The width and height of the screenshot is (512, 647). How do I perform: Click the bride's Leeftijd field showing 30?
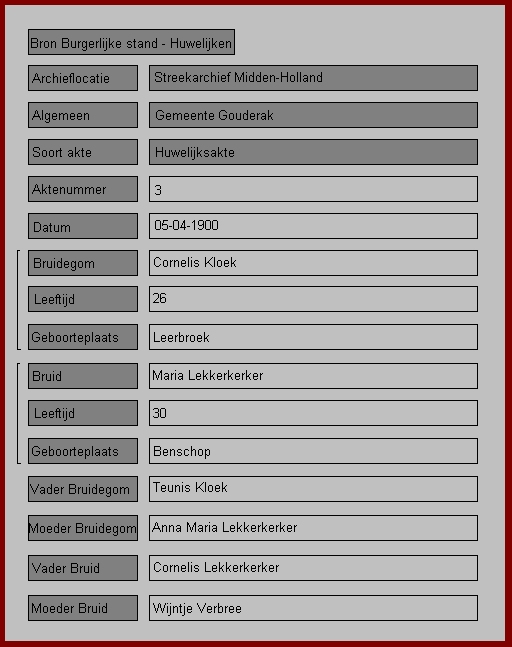click(313, 413)
